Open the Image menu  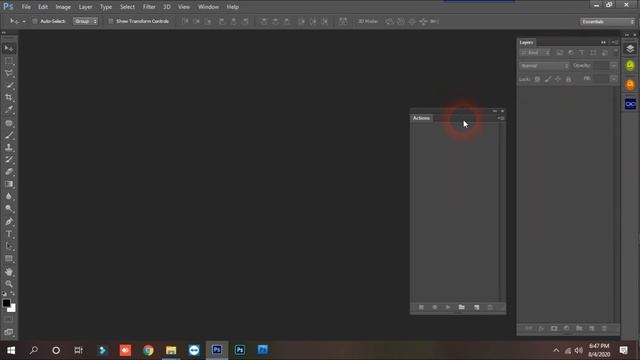click(63, 7)
